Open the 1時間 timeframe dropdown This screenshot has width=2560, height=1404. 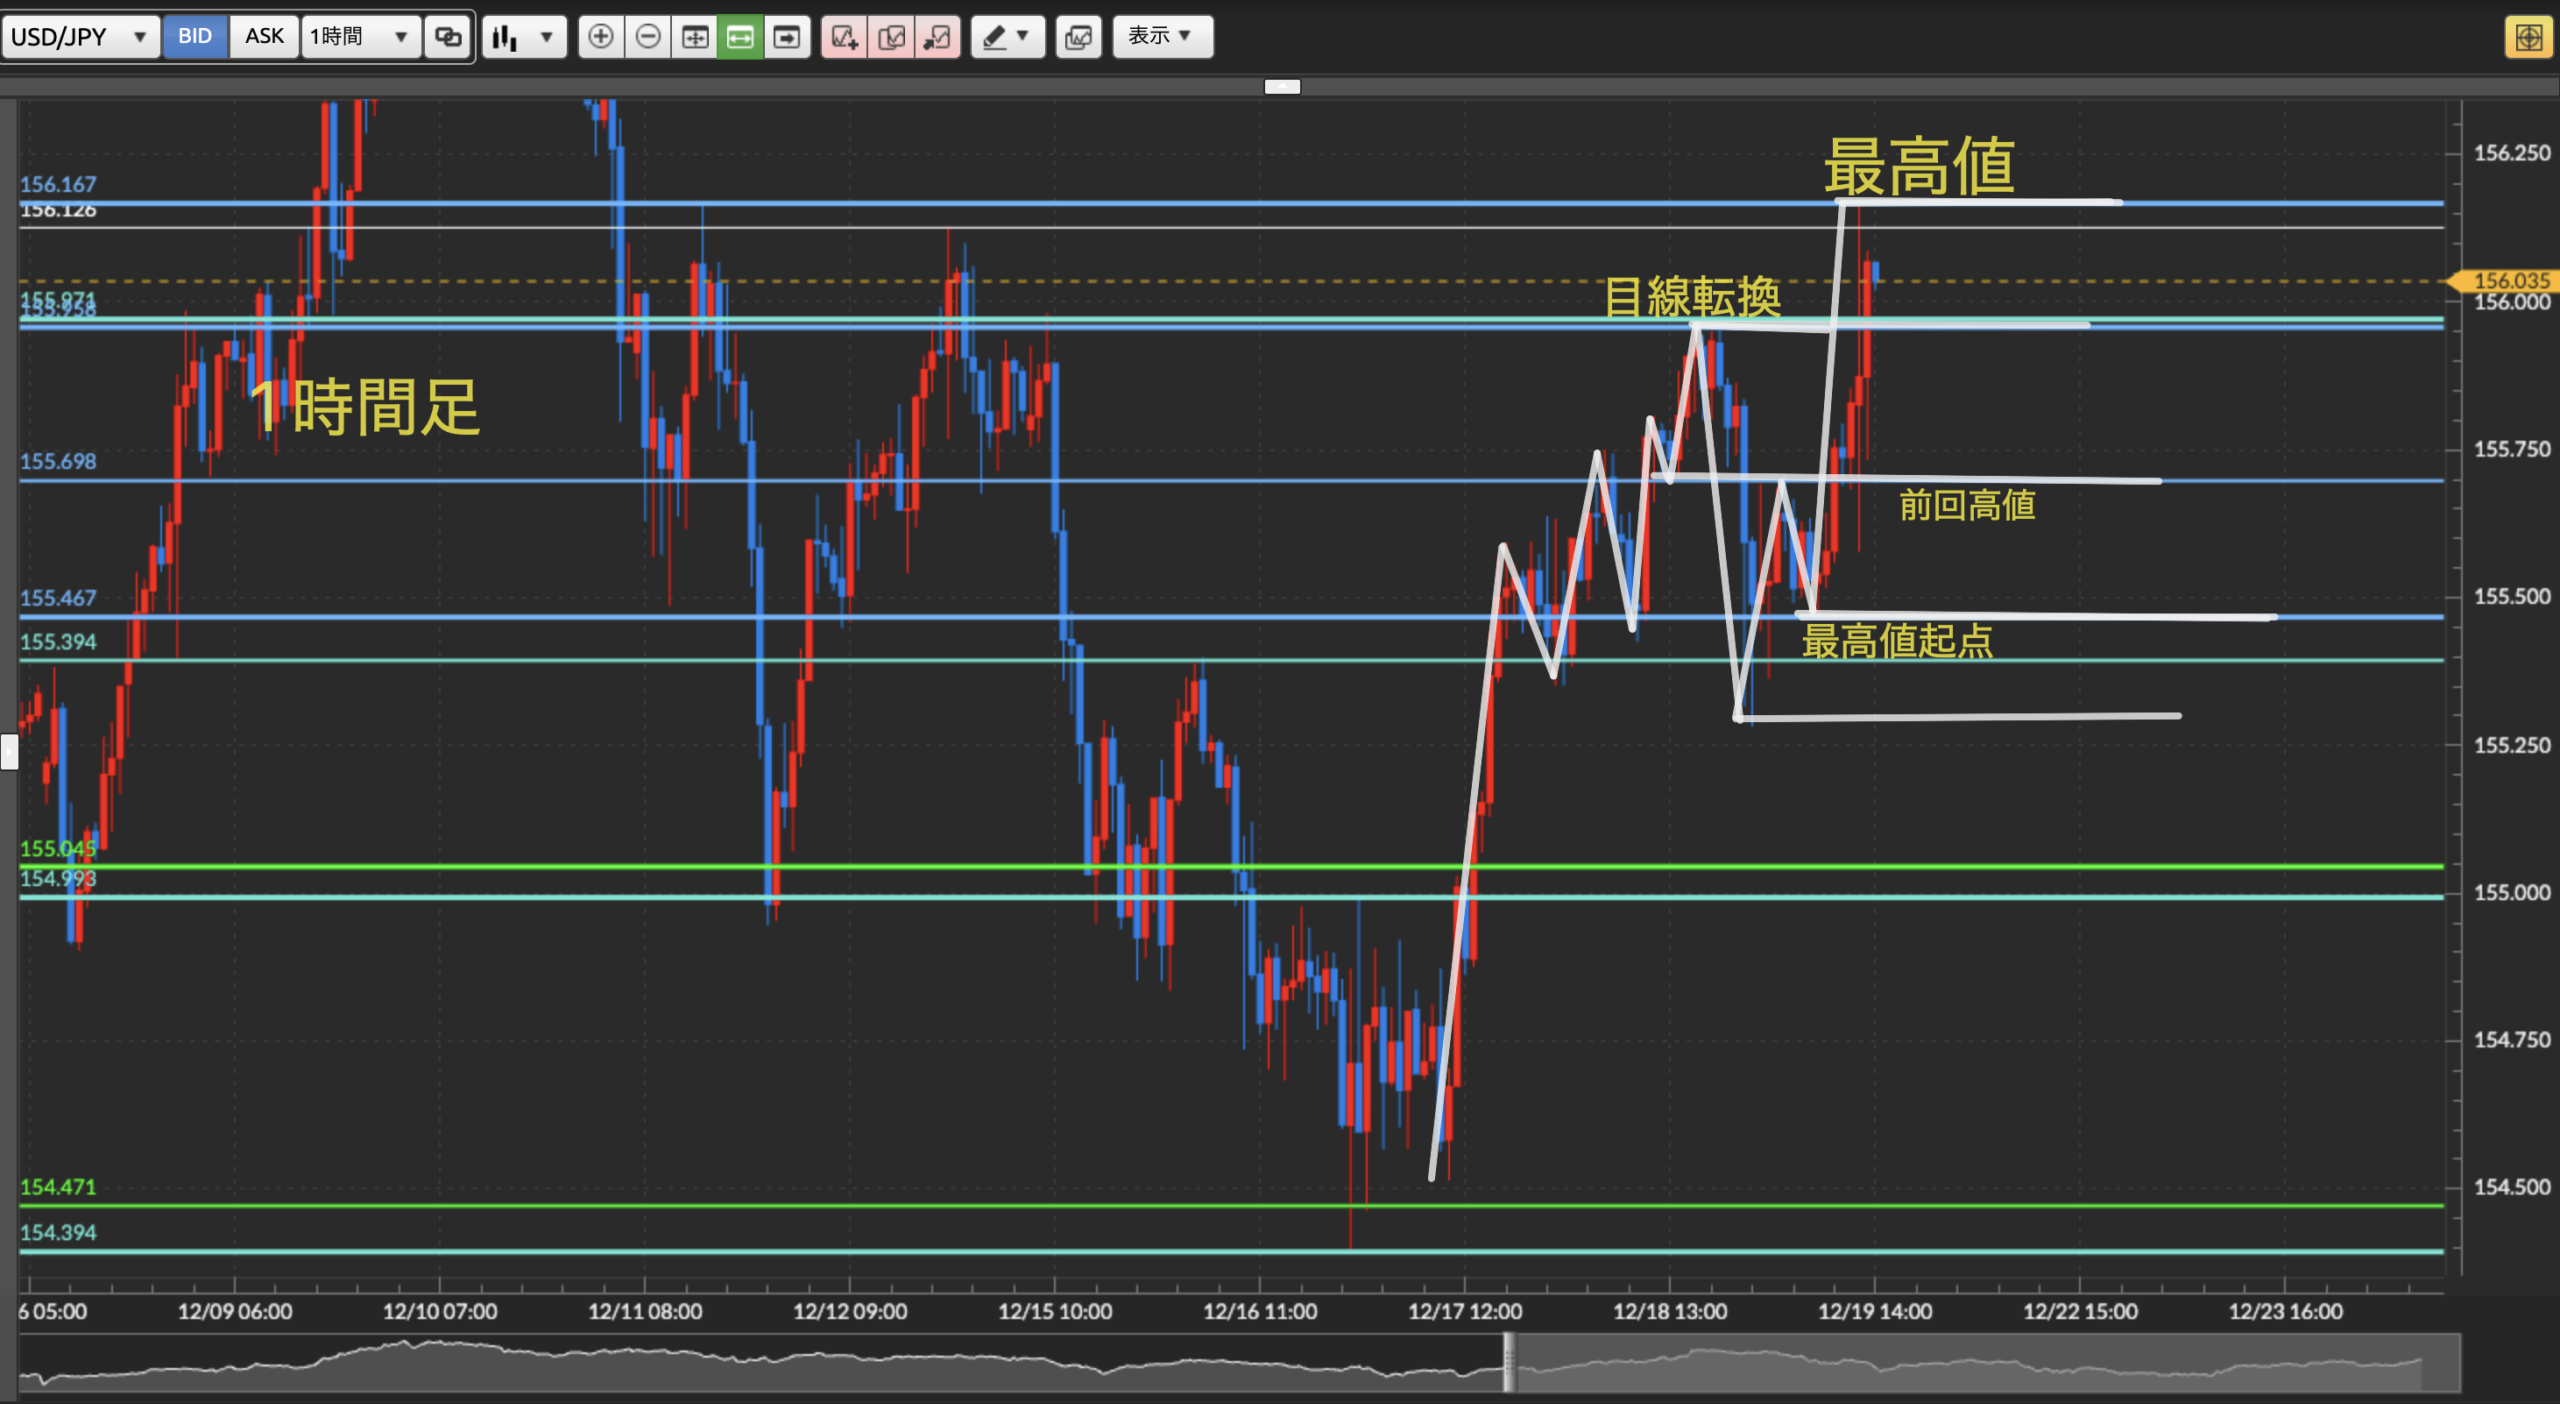point(360,37)
